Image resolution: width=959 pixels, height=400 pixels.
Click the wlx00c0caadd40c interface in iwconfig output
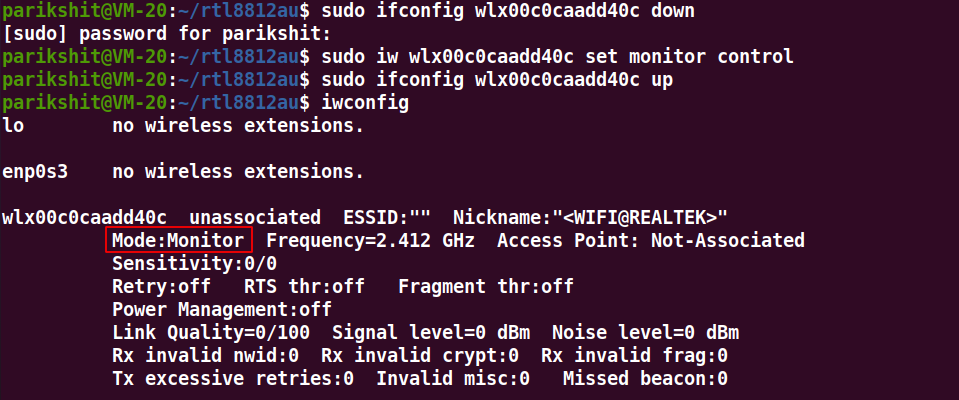(x=84, y=217)
